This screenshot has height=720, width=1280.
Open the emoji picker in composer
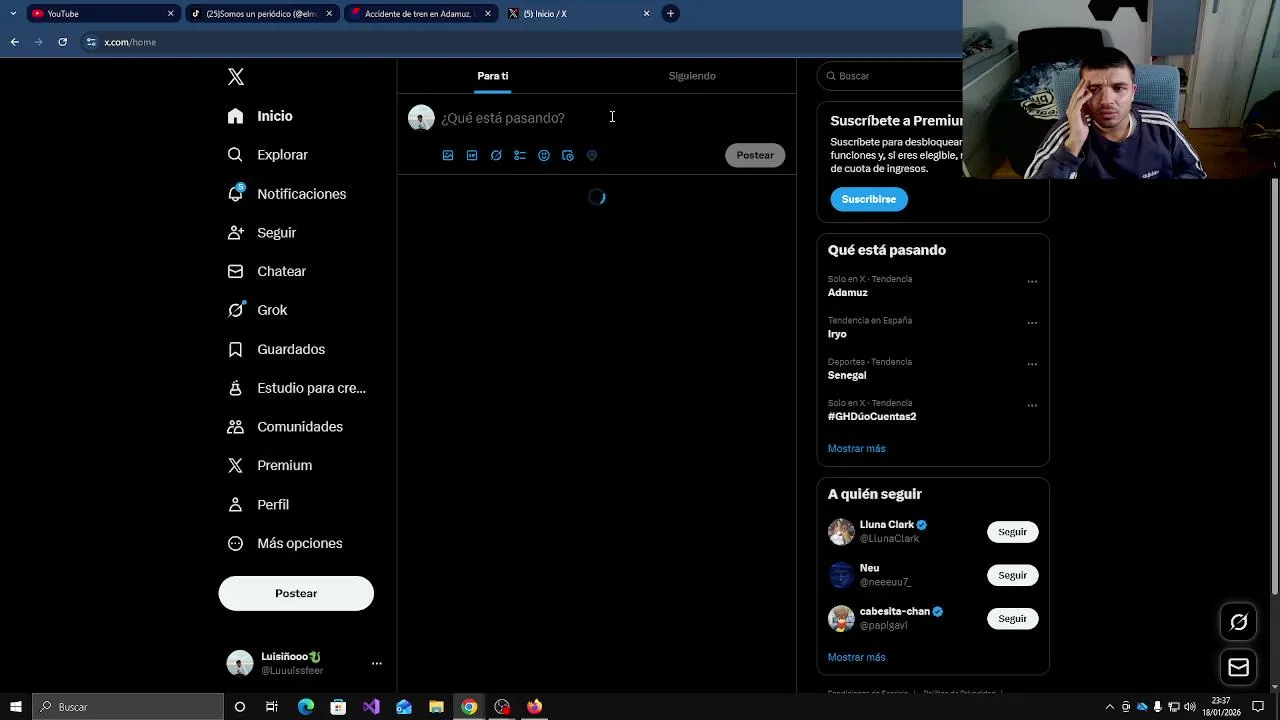[x=544, y=155]
